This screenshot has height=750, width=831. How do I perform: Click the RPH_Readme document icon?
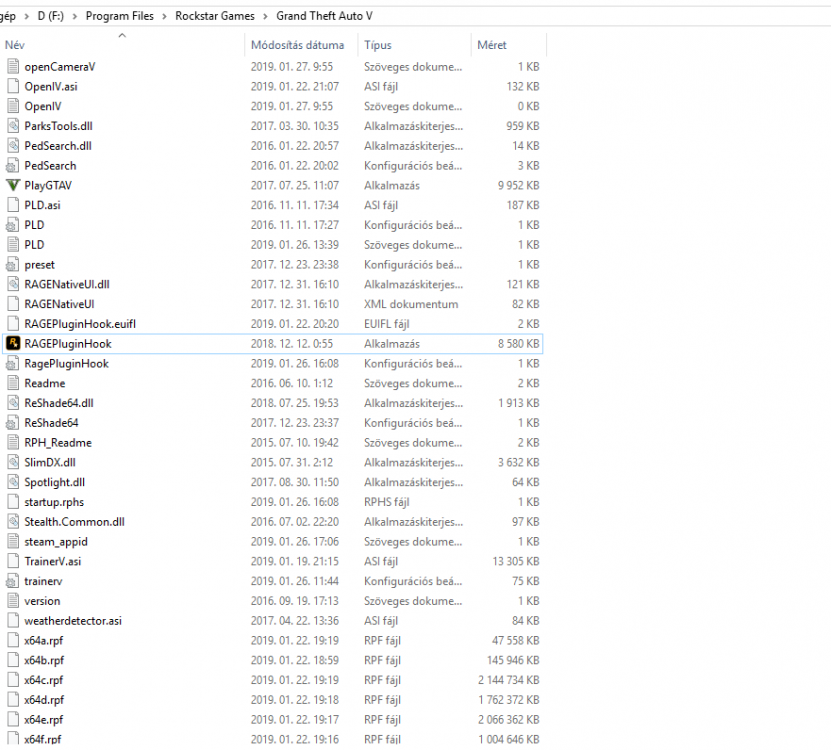point(13,443)
